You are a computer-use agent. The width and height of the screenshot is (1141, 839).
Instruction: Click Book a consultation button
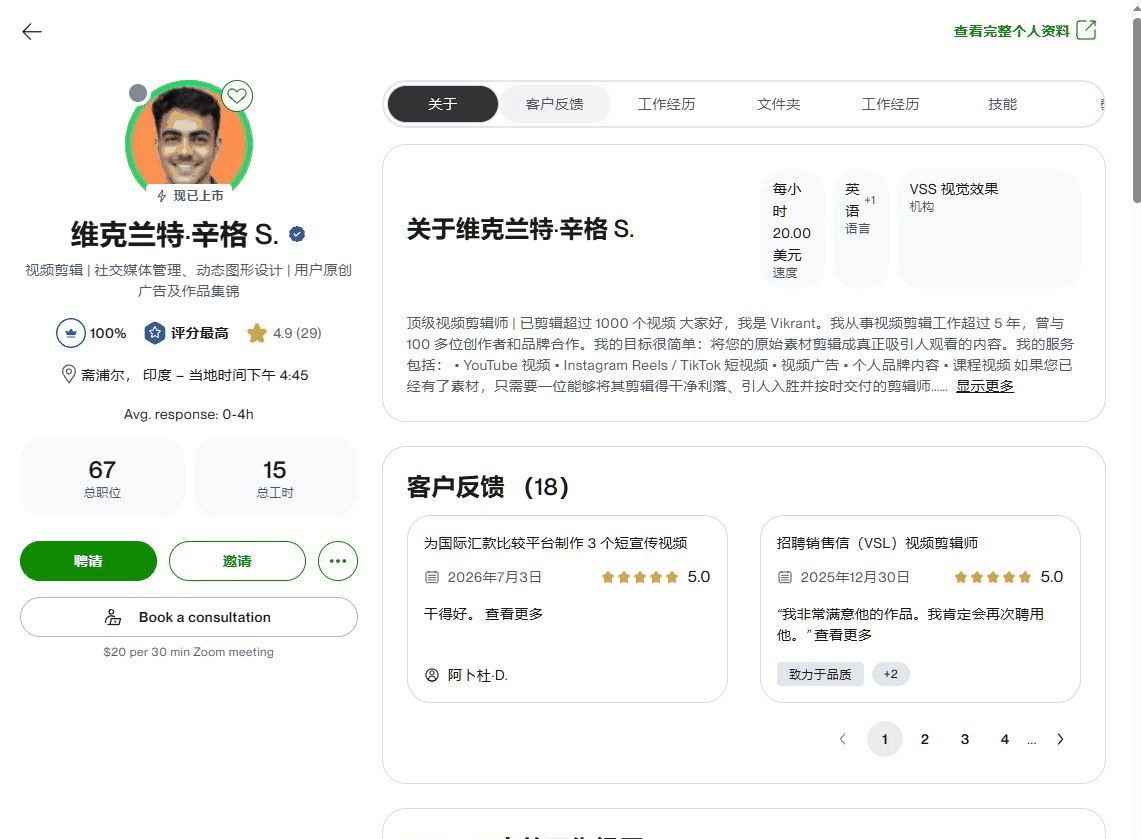[188, 617]
